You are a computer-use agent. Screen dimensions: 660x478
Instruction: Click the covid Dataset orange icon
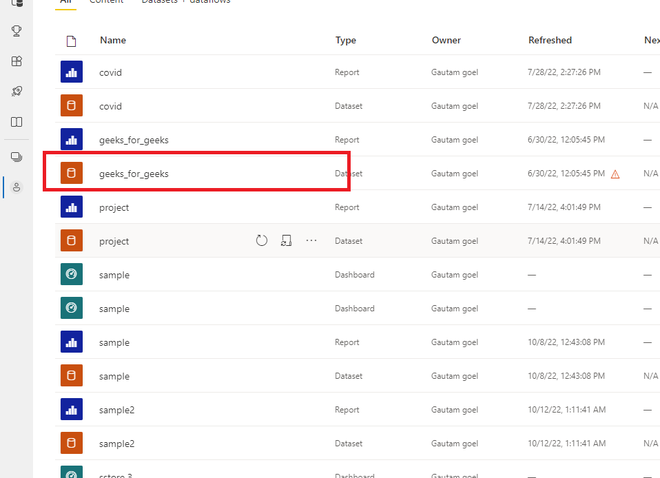(x=72, y=106)
